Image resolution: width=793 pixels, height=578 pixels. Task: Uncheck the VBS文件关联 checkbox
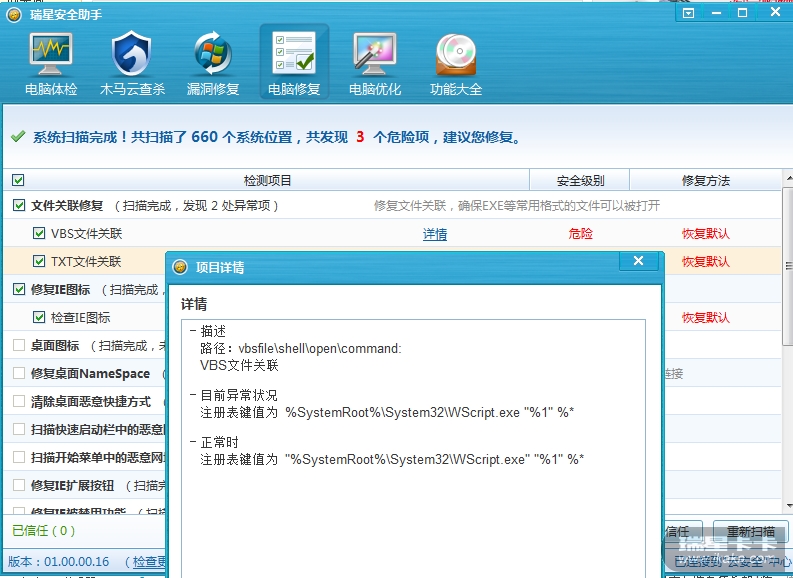point(38,233)
